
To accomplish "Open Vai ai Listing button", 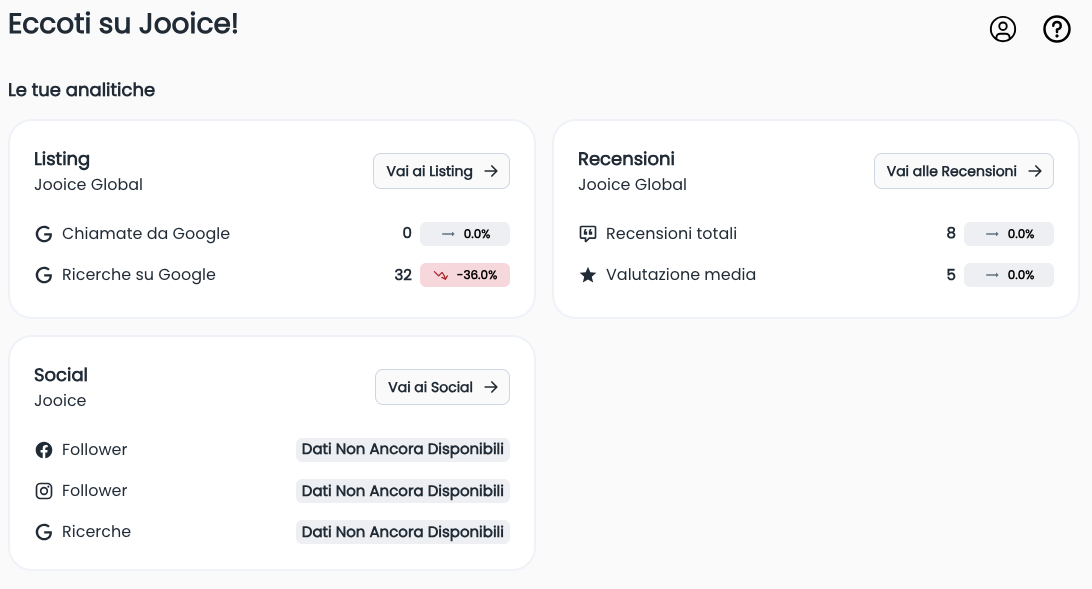I will tap(441, 171).
